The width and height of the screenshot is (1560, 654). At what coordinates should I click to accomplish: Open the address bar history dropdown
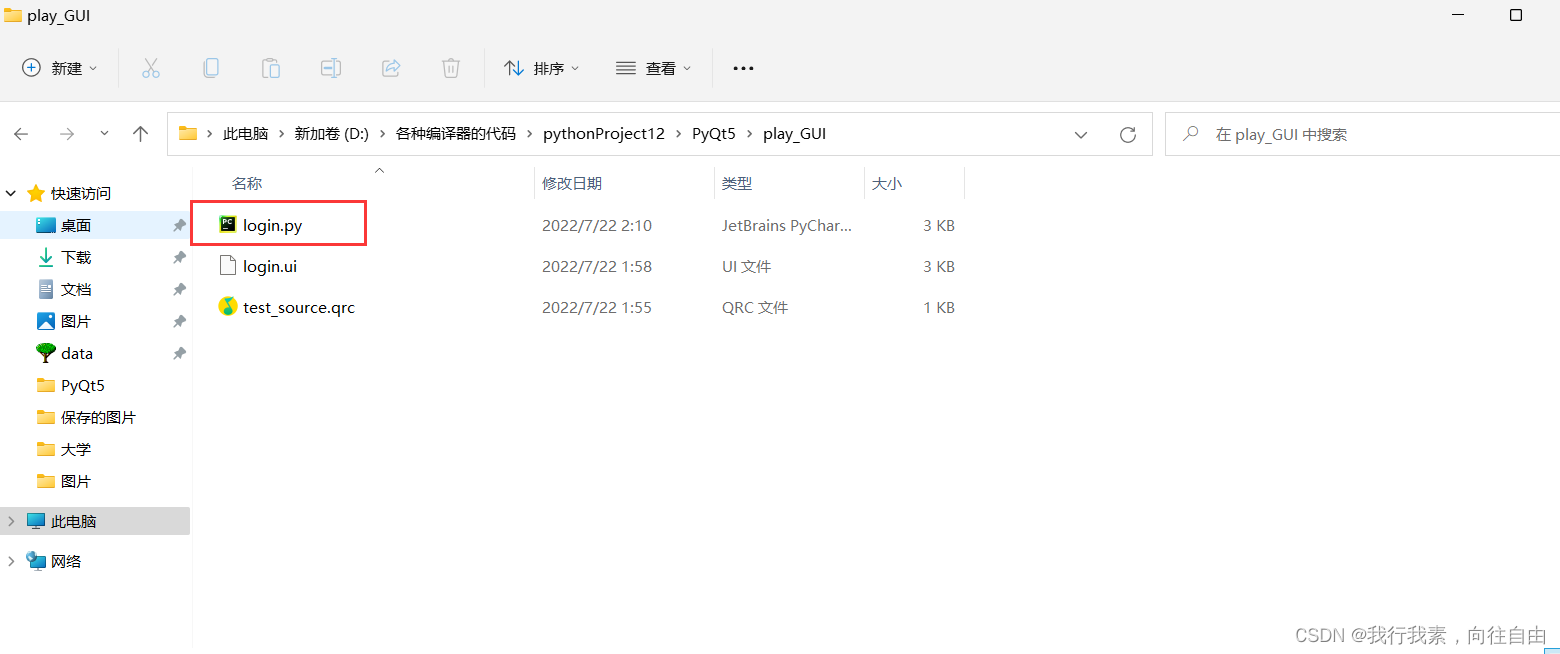point(1080,133)
